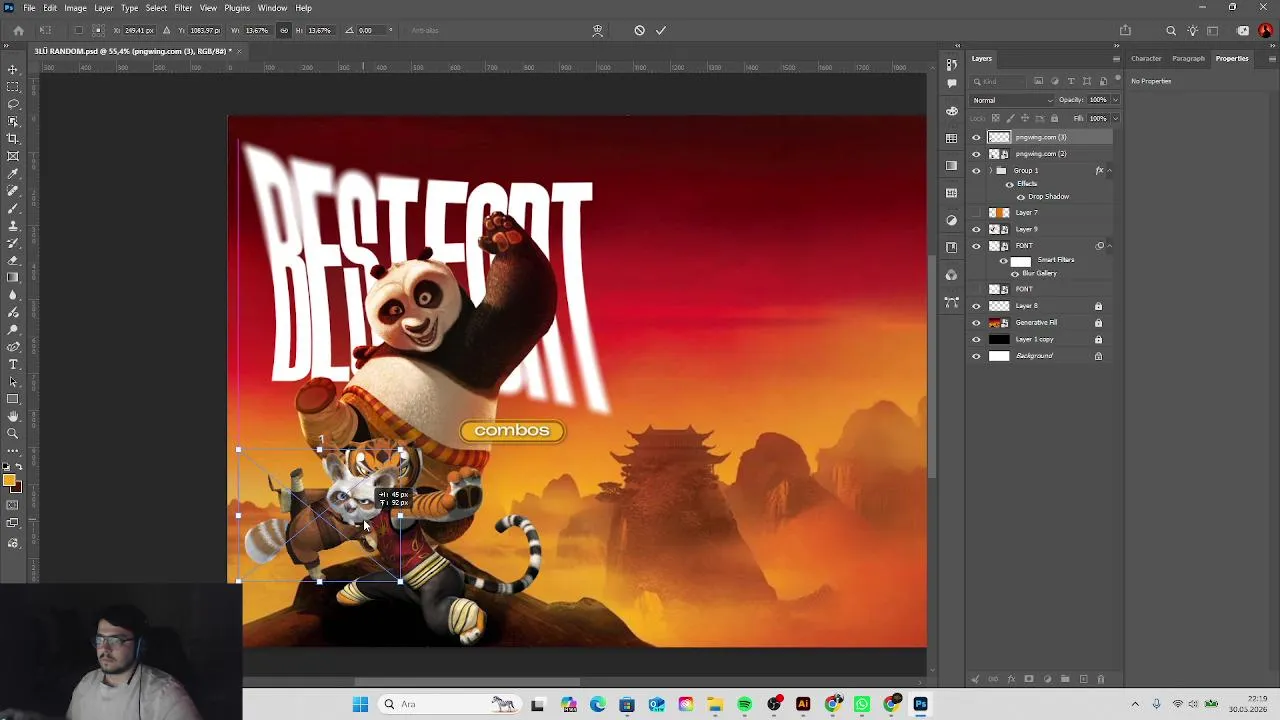
Task: Switch to the Character tab
Action: [1146, 58]
